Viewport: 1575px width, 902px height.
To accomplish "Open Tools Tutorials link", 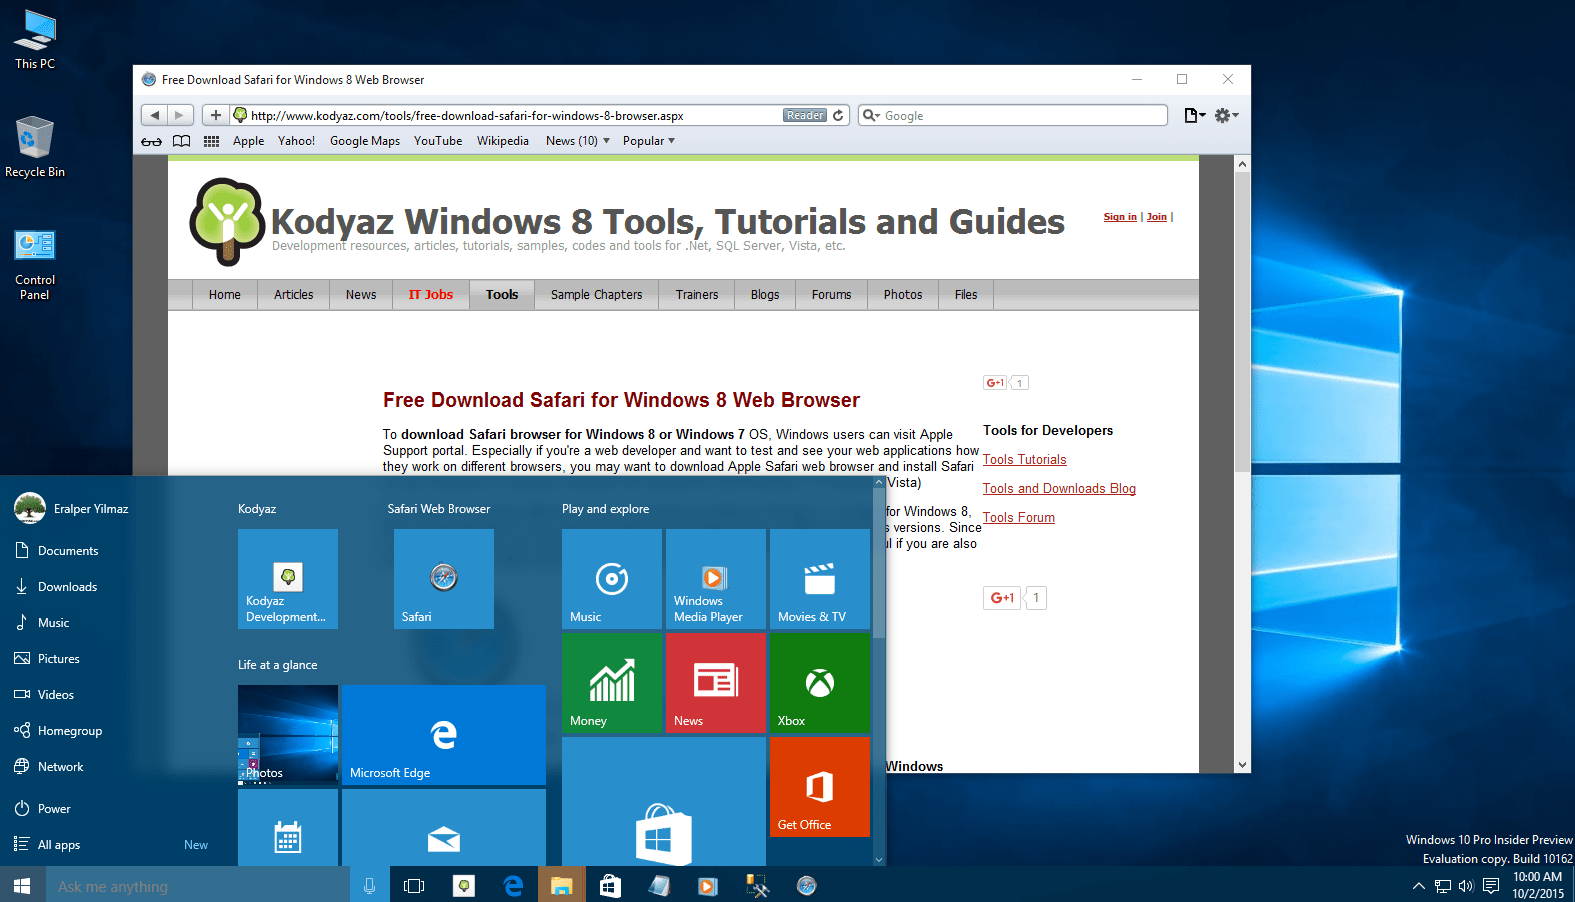I will (x=1024, y=460).
